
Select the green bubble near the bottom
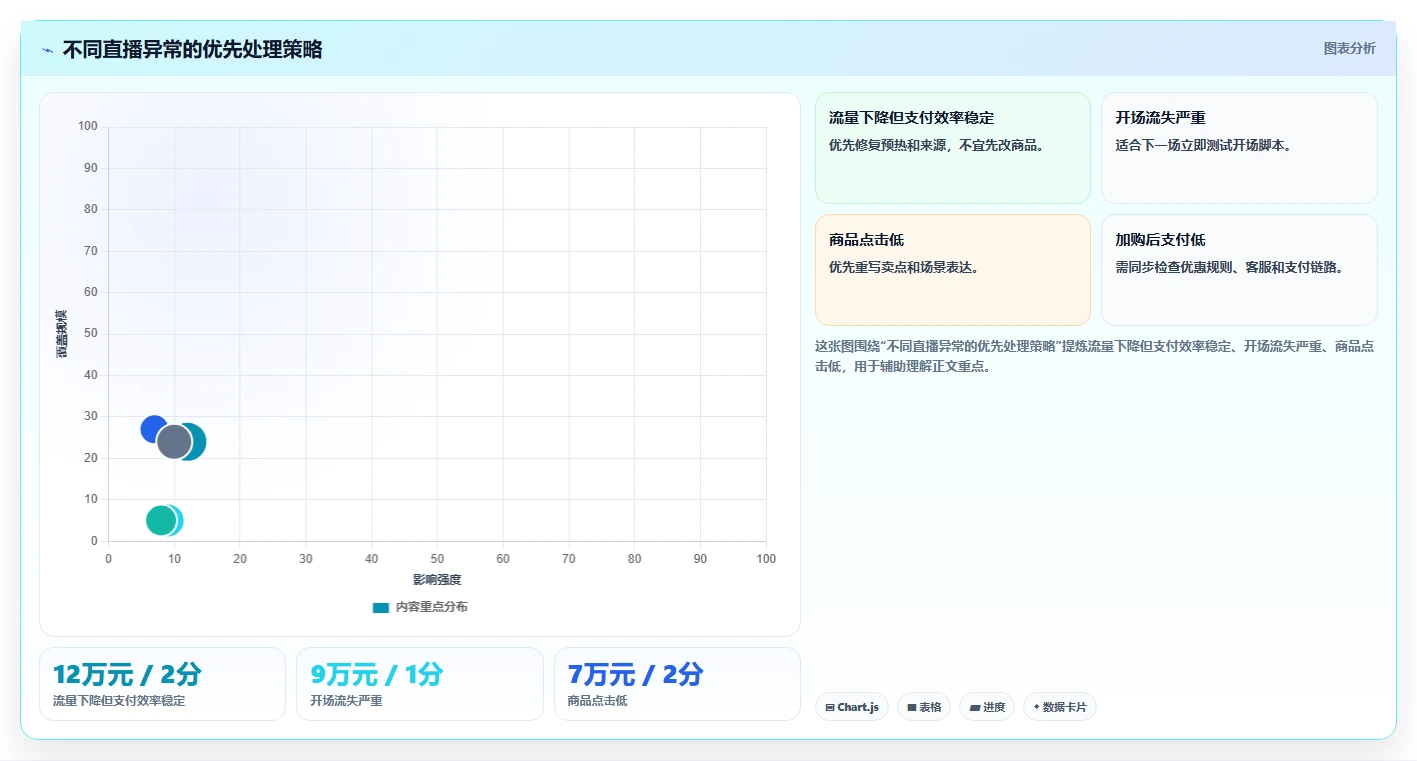pos(160,520)
